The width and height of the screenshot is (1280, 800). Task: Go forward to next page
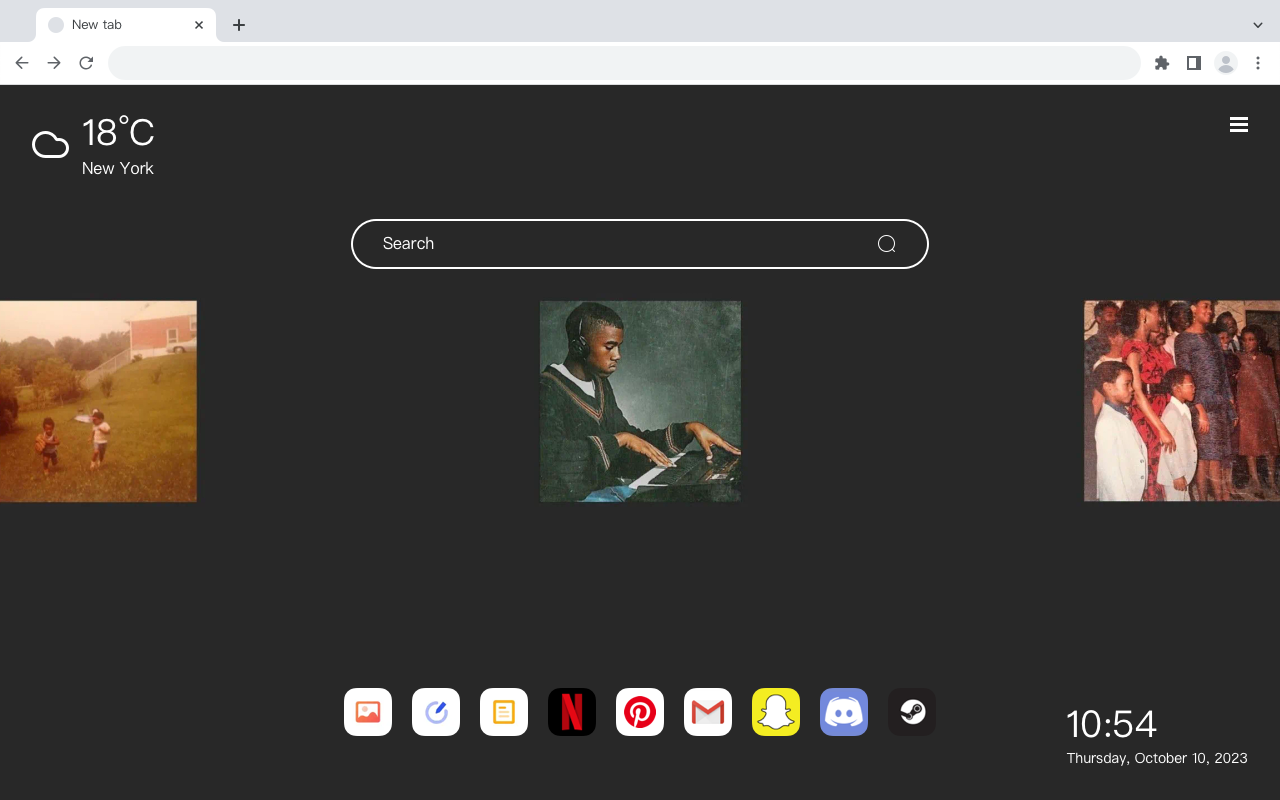click(x=54, y=63)
